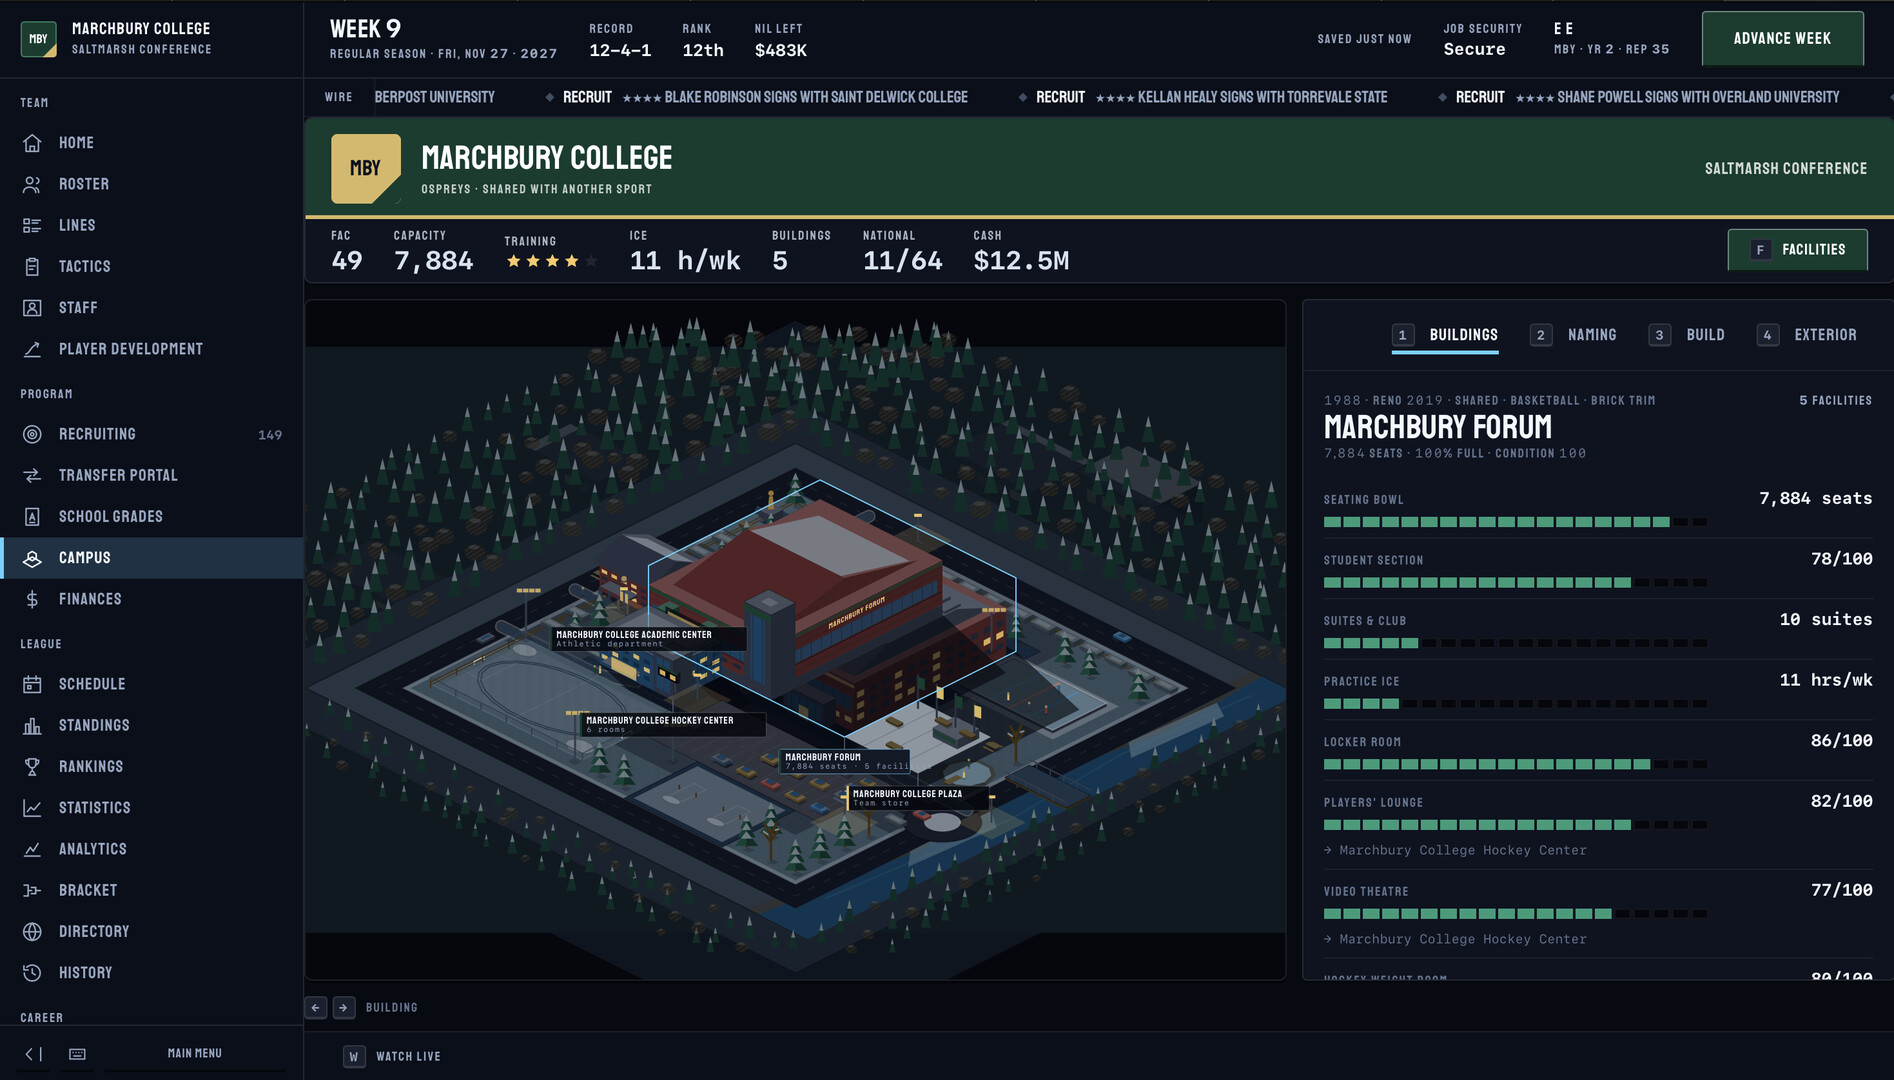The height and width of the screenshot is (1080, 1894).
Task: Open the Facilities button
Action: 1797,250
